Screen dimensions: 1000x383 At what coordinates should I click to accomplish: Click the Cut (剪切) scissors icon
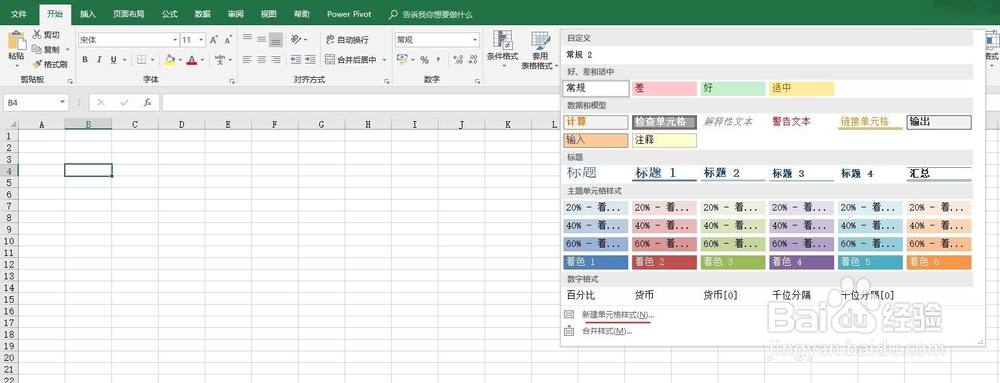37,34
